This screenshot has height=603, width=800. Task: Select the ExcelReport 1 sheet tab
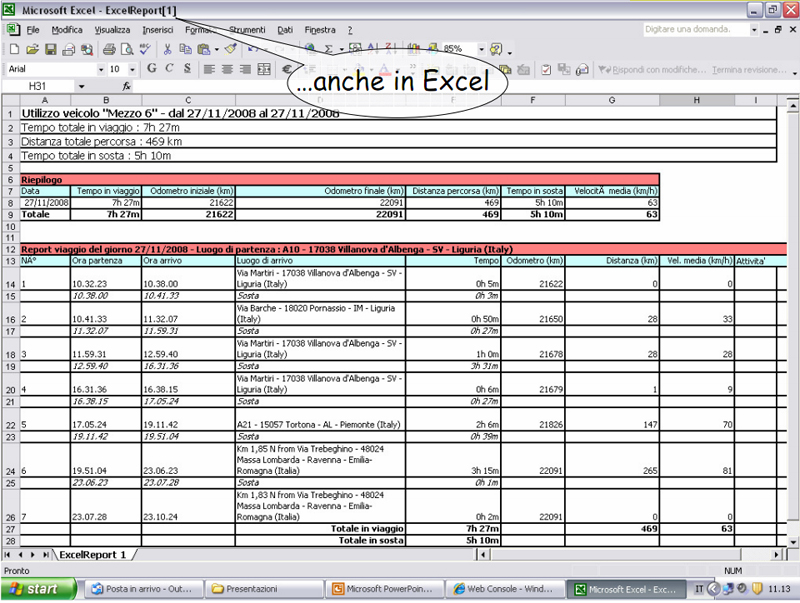92,555
